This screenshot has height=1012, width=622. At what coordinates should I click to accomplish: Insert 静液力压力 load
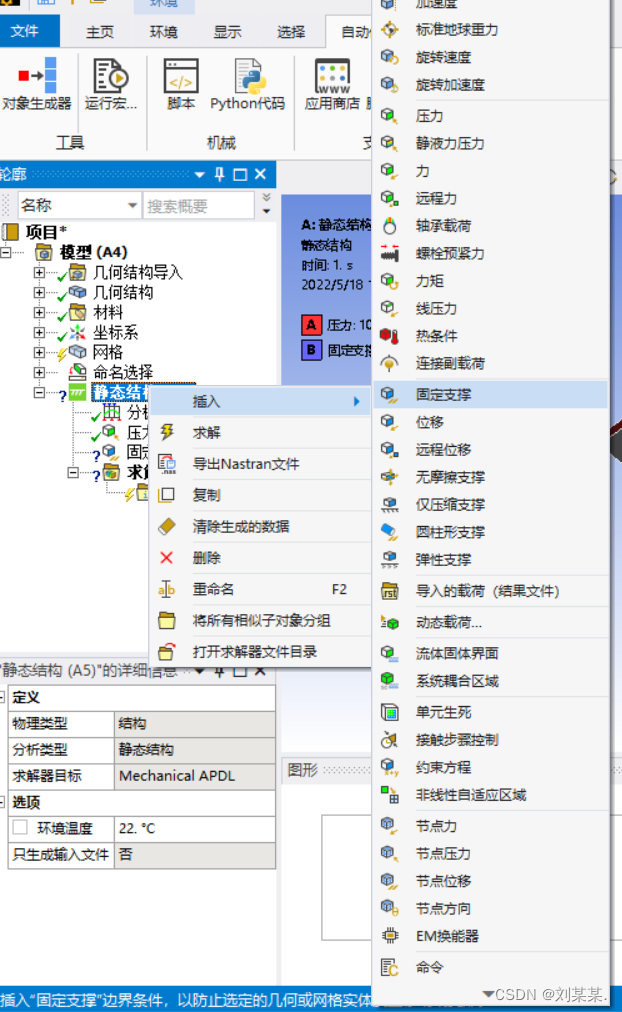pyautogui.click(x=491, y=143)
